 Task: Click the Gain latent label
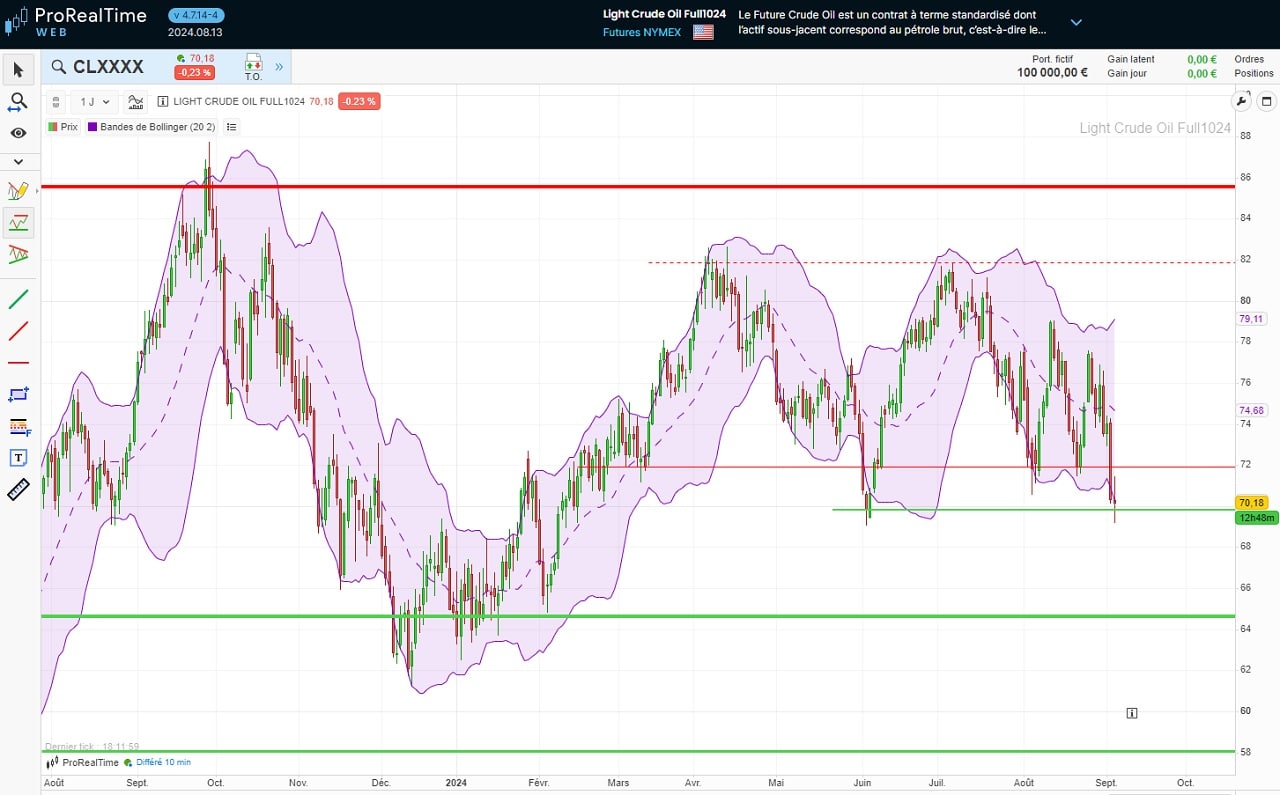1131,59
